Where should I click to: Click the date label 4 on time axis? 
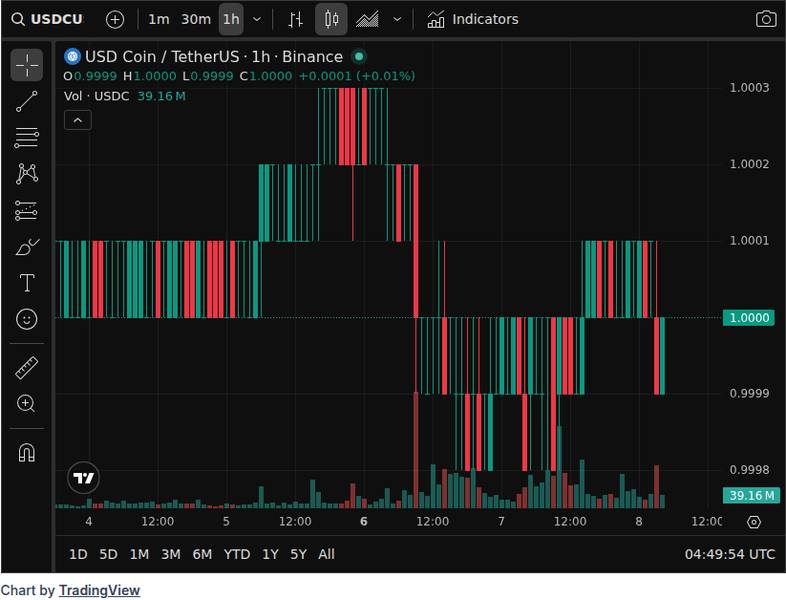89,521
